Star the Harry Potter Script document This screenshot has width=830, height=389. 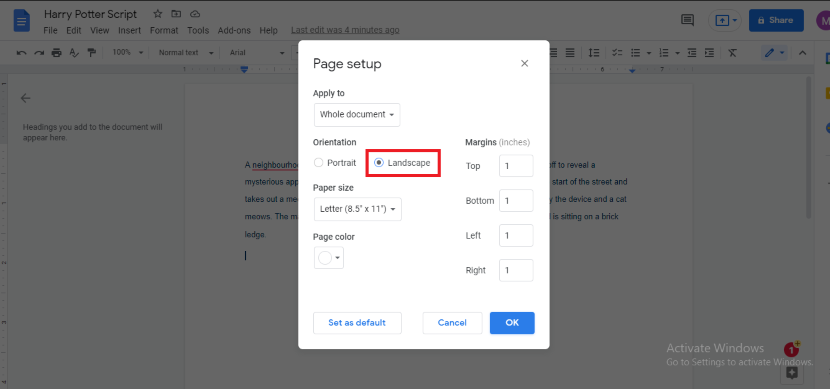pyautogui.click(x=157, y=14)
